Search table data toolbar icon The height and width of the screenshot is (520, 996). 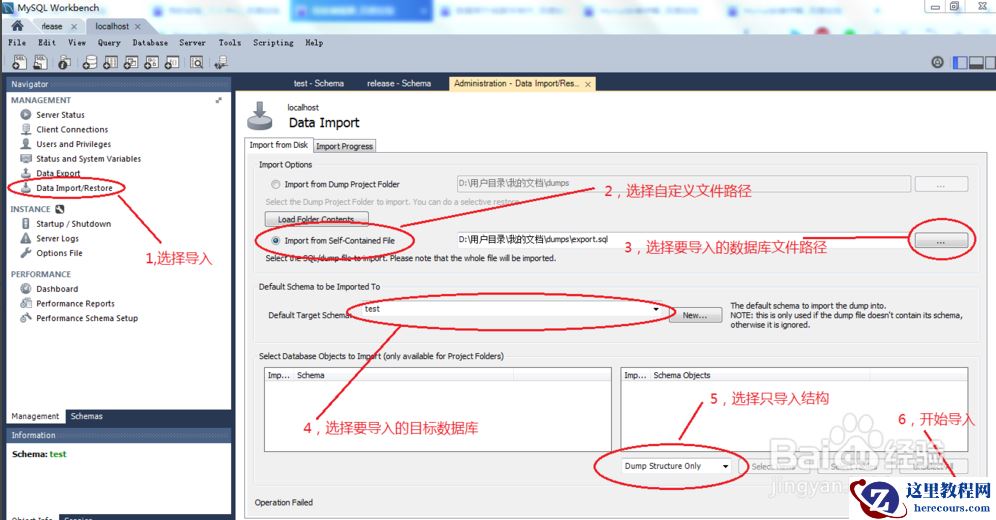196,62
